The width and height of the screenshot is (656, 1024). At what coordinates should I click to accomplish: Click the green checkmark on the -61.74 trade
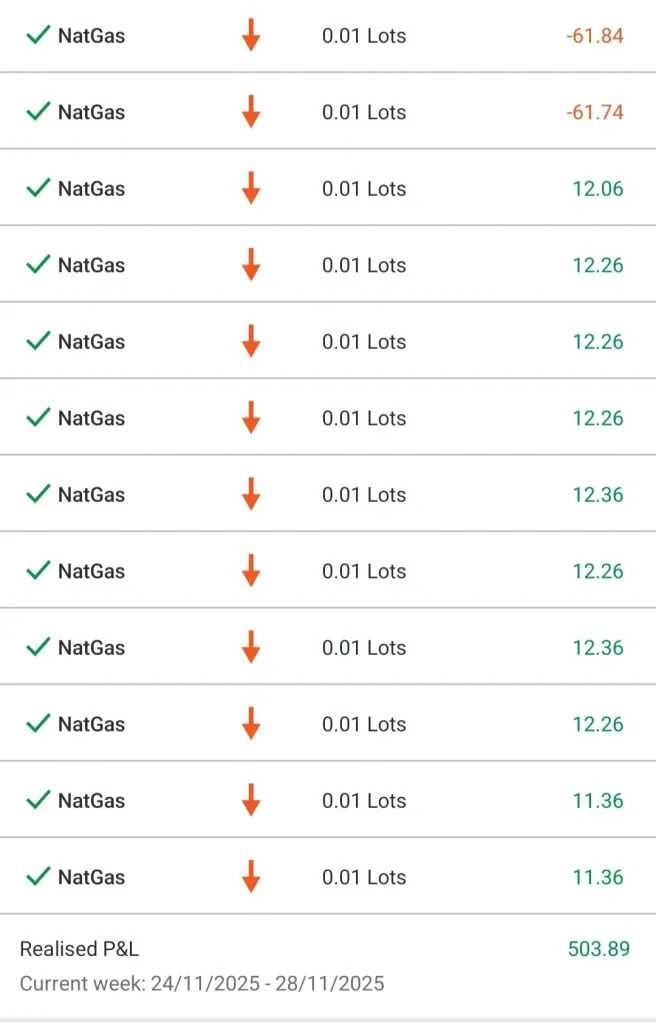[38, 112]
